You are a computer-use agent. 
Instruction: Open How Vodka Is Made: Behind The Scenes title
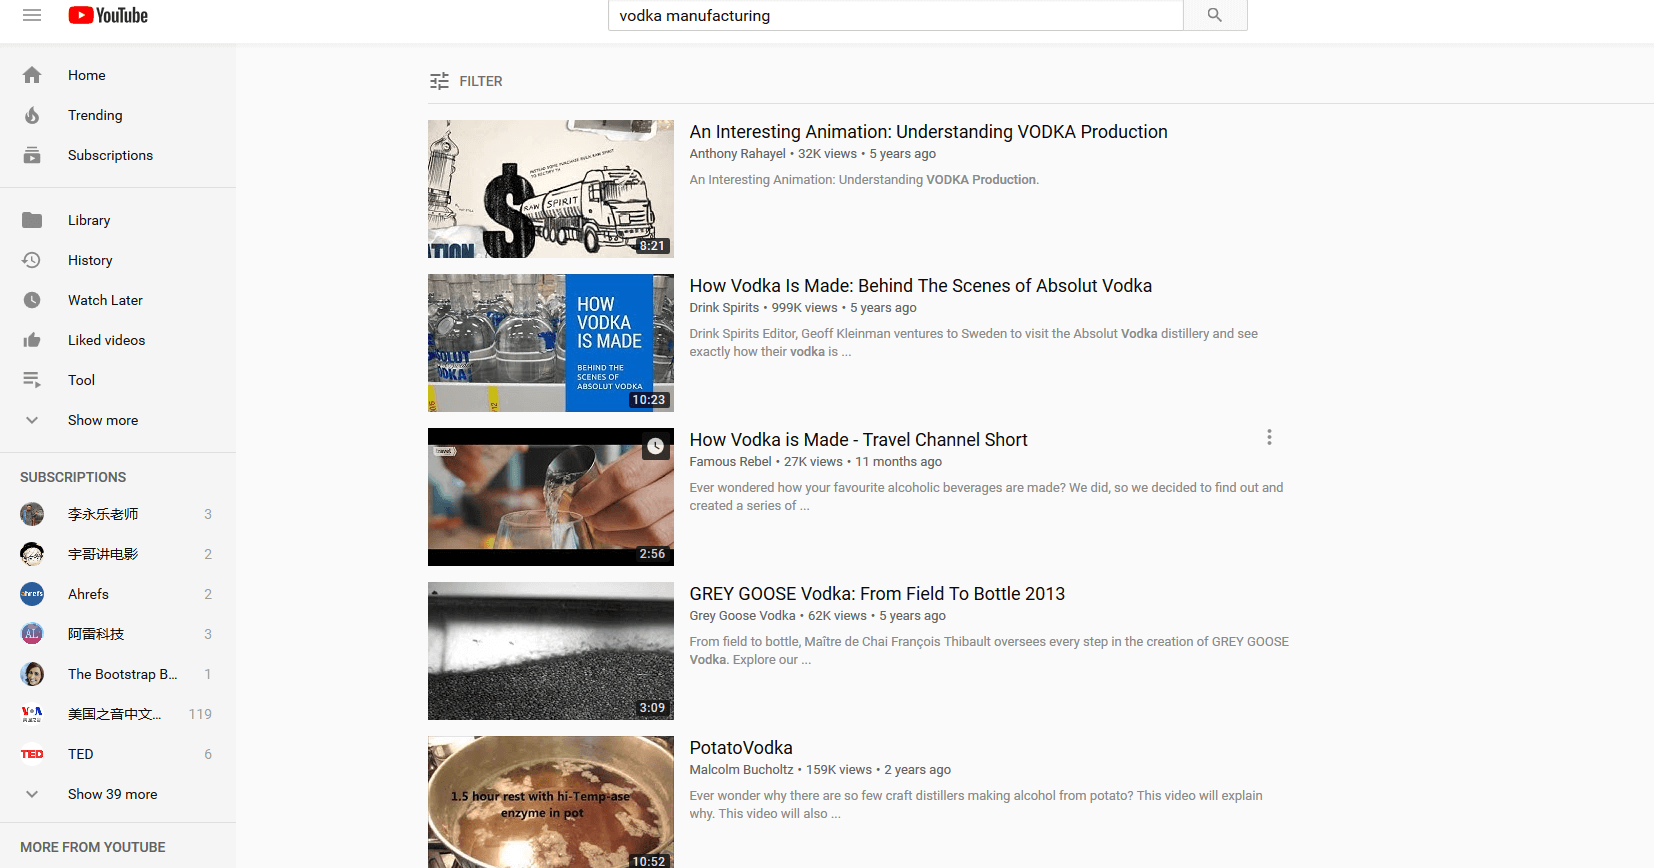coord(920,286)
